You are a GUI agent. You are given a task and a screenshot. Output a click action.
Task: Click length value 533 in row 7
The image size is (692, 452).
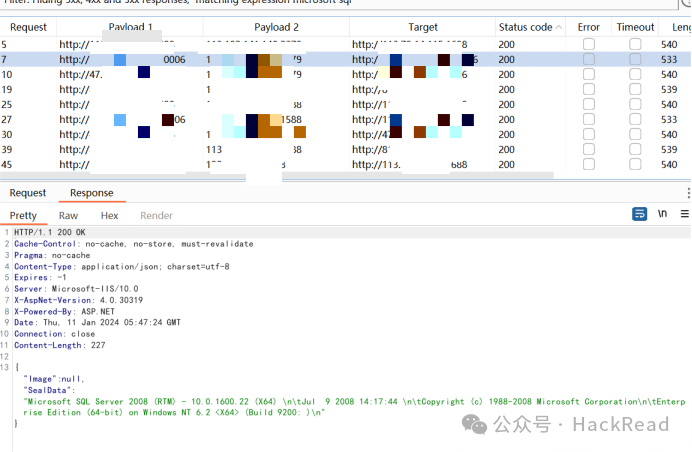669,59
